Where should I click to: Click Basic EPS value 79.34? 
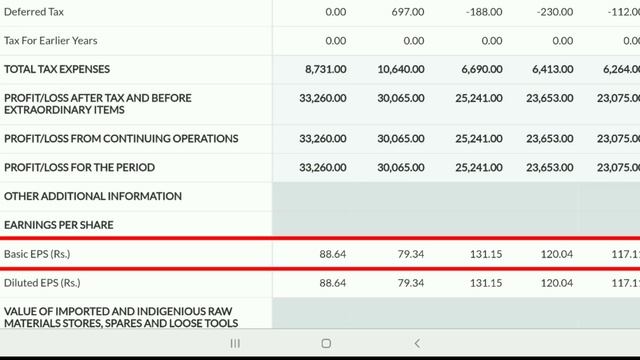point(411,254)
